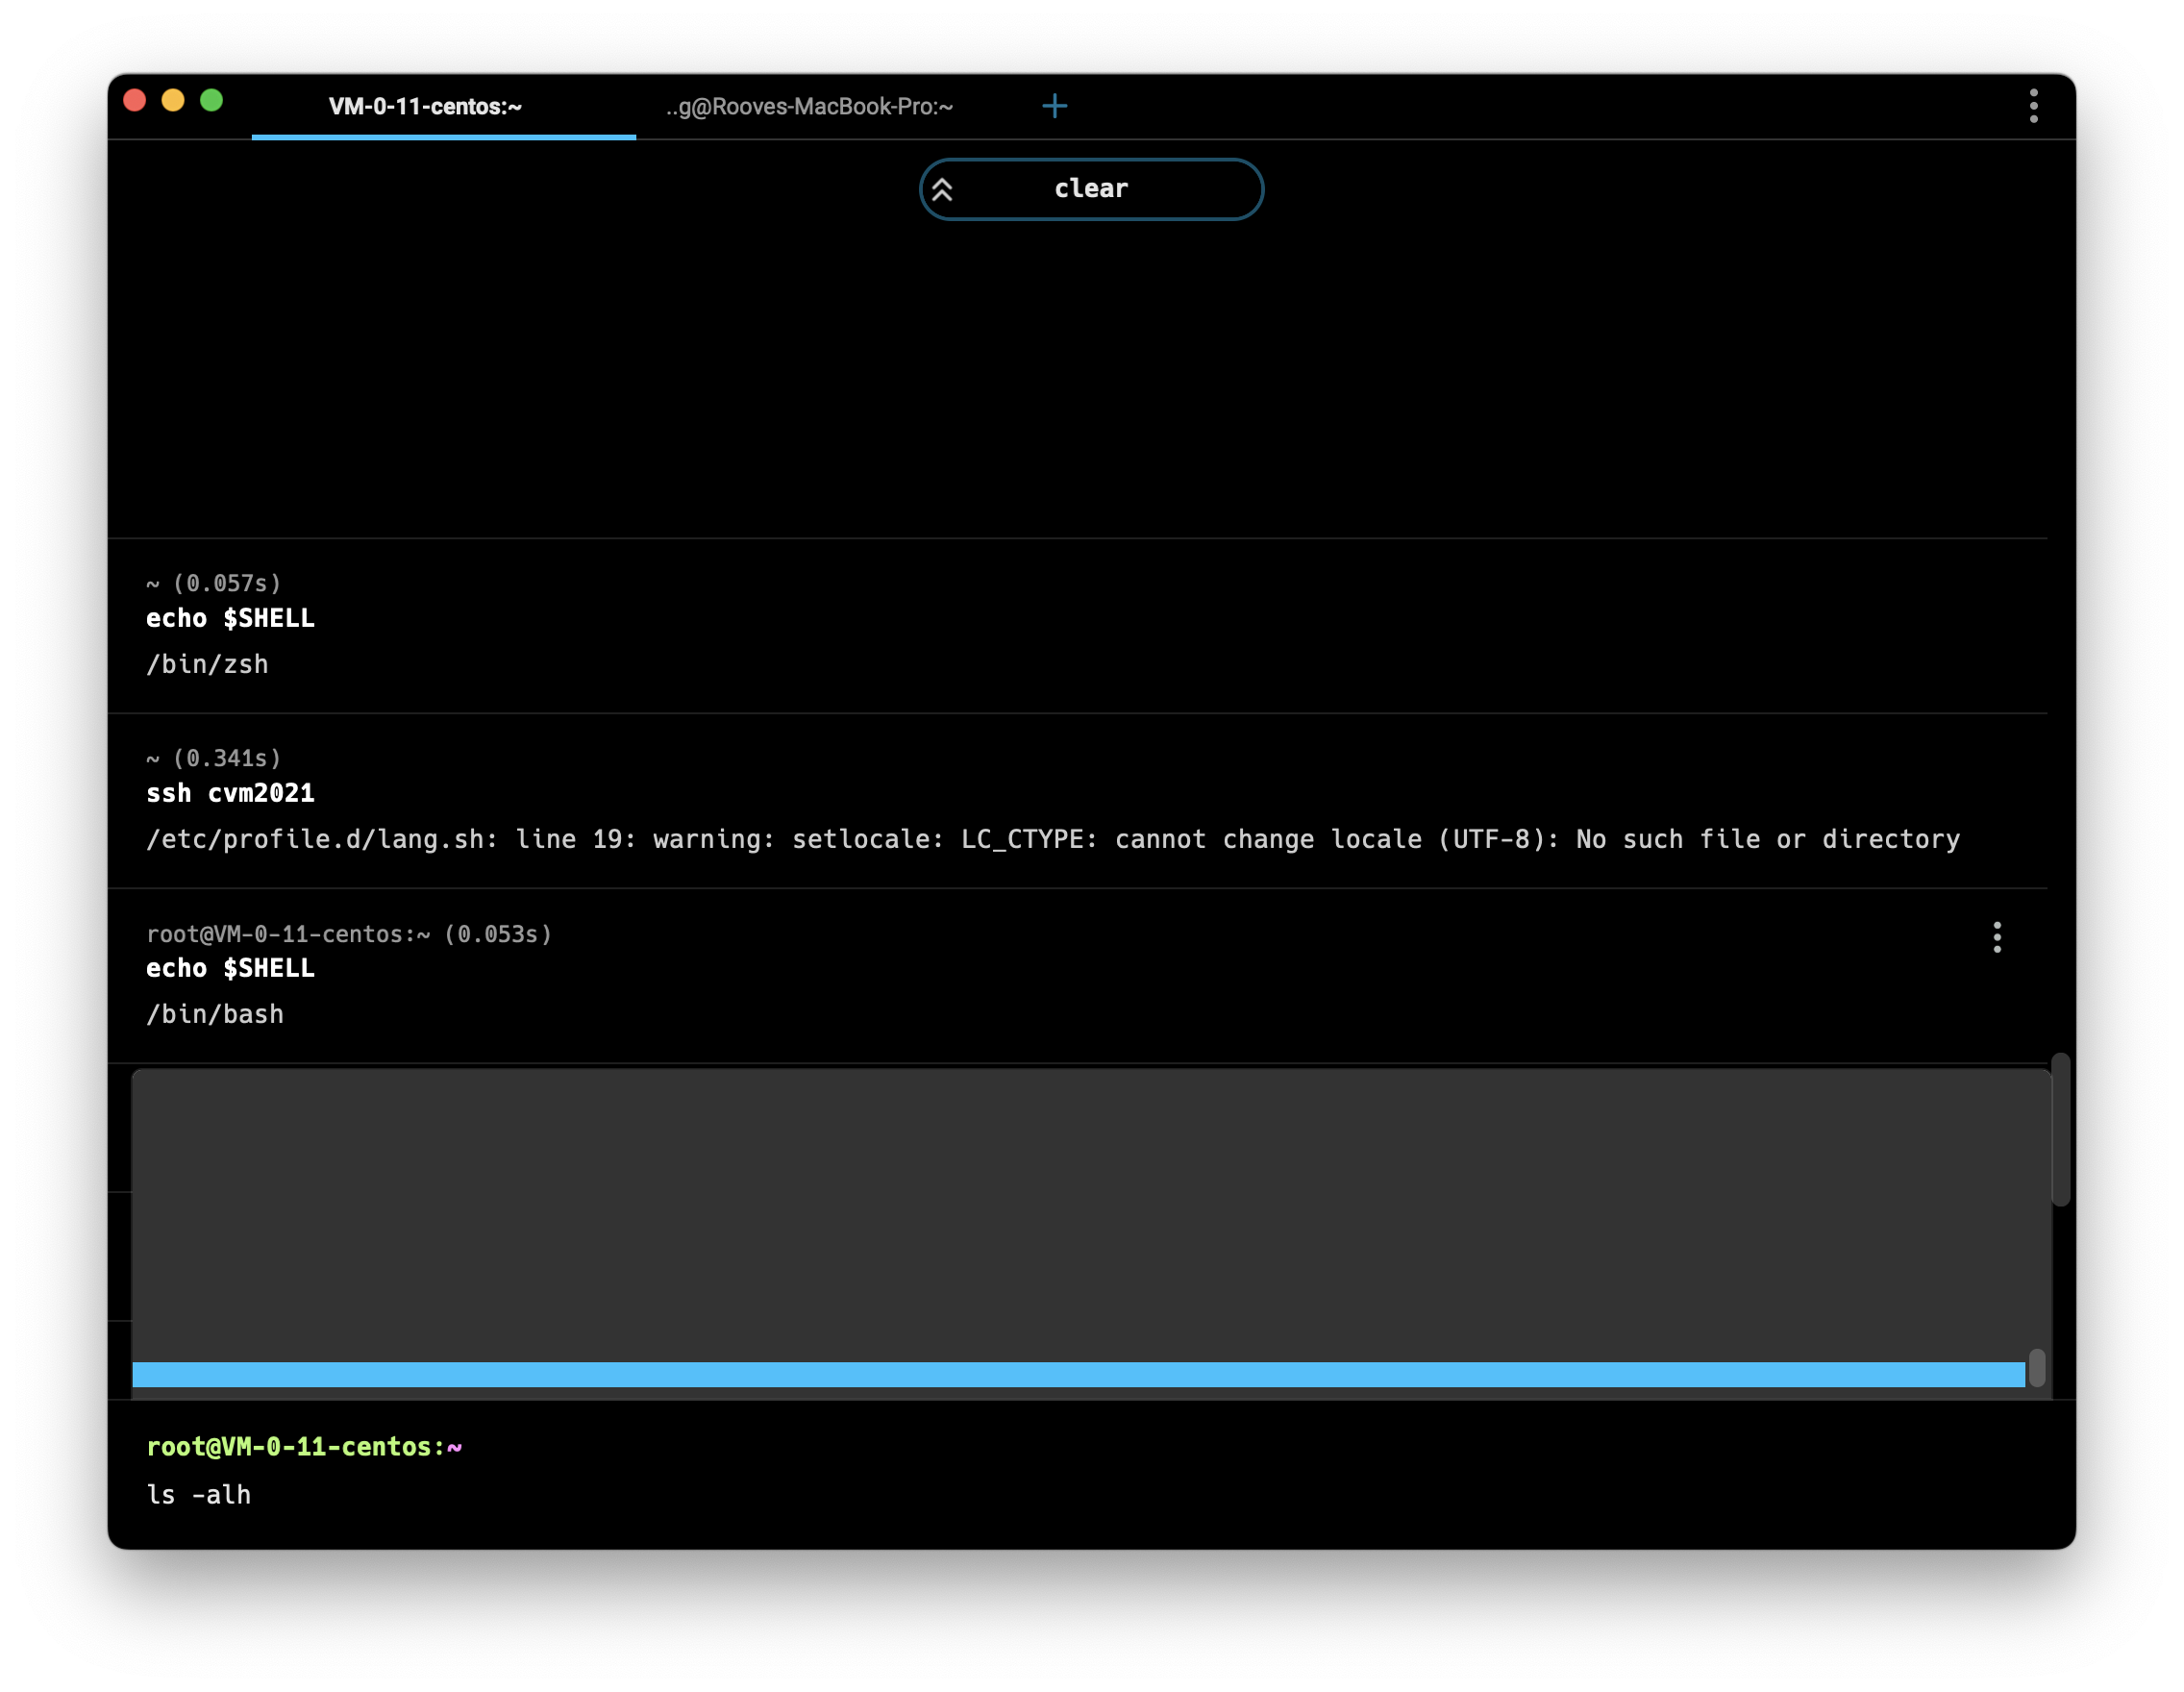The height and width of the screenshot is (1692, 2184).
Task: Click the yellow minimize traffic light
Action: pyautogui.click(x=172, y=100)
